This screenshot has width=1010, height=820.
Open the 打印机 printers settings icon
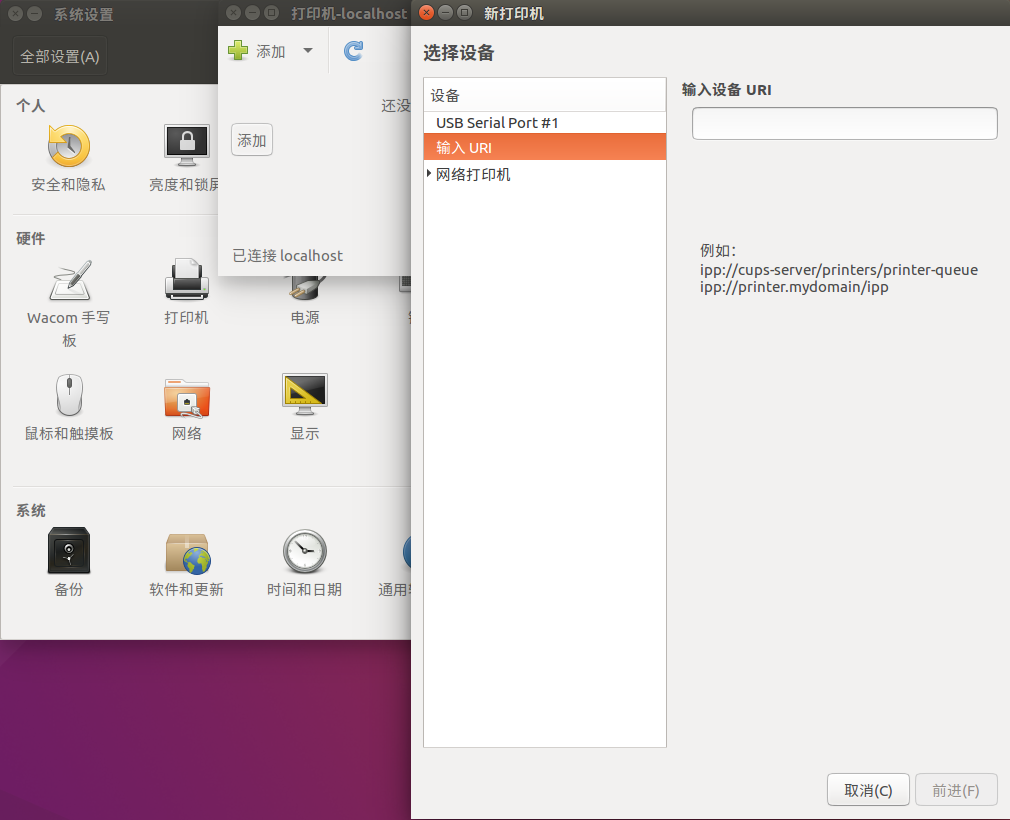[x=186, y=291]
